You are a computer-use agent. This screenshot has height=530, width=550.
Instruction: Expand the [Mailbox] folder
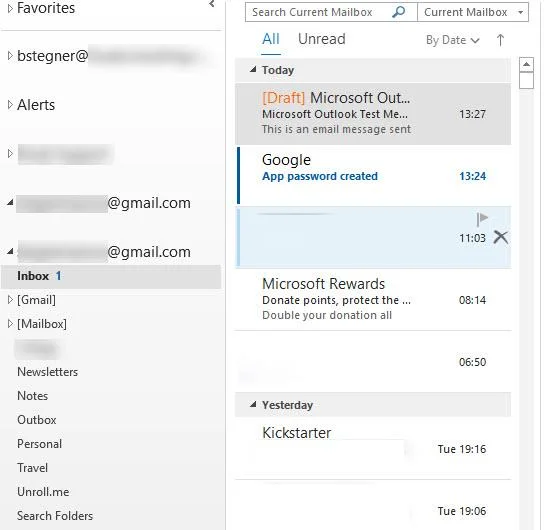point(10,323)
